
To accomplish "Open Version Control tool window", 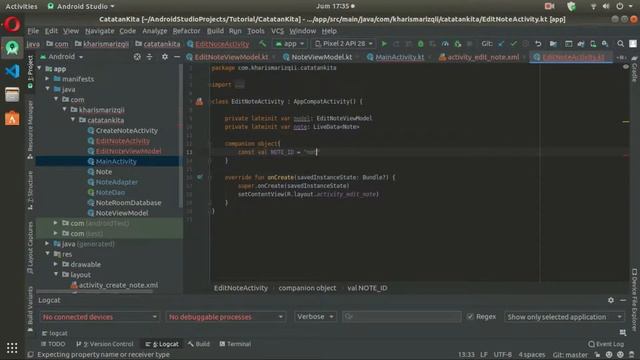I will (104, 344).
